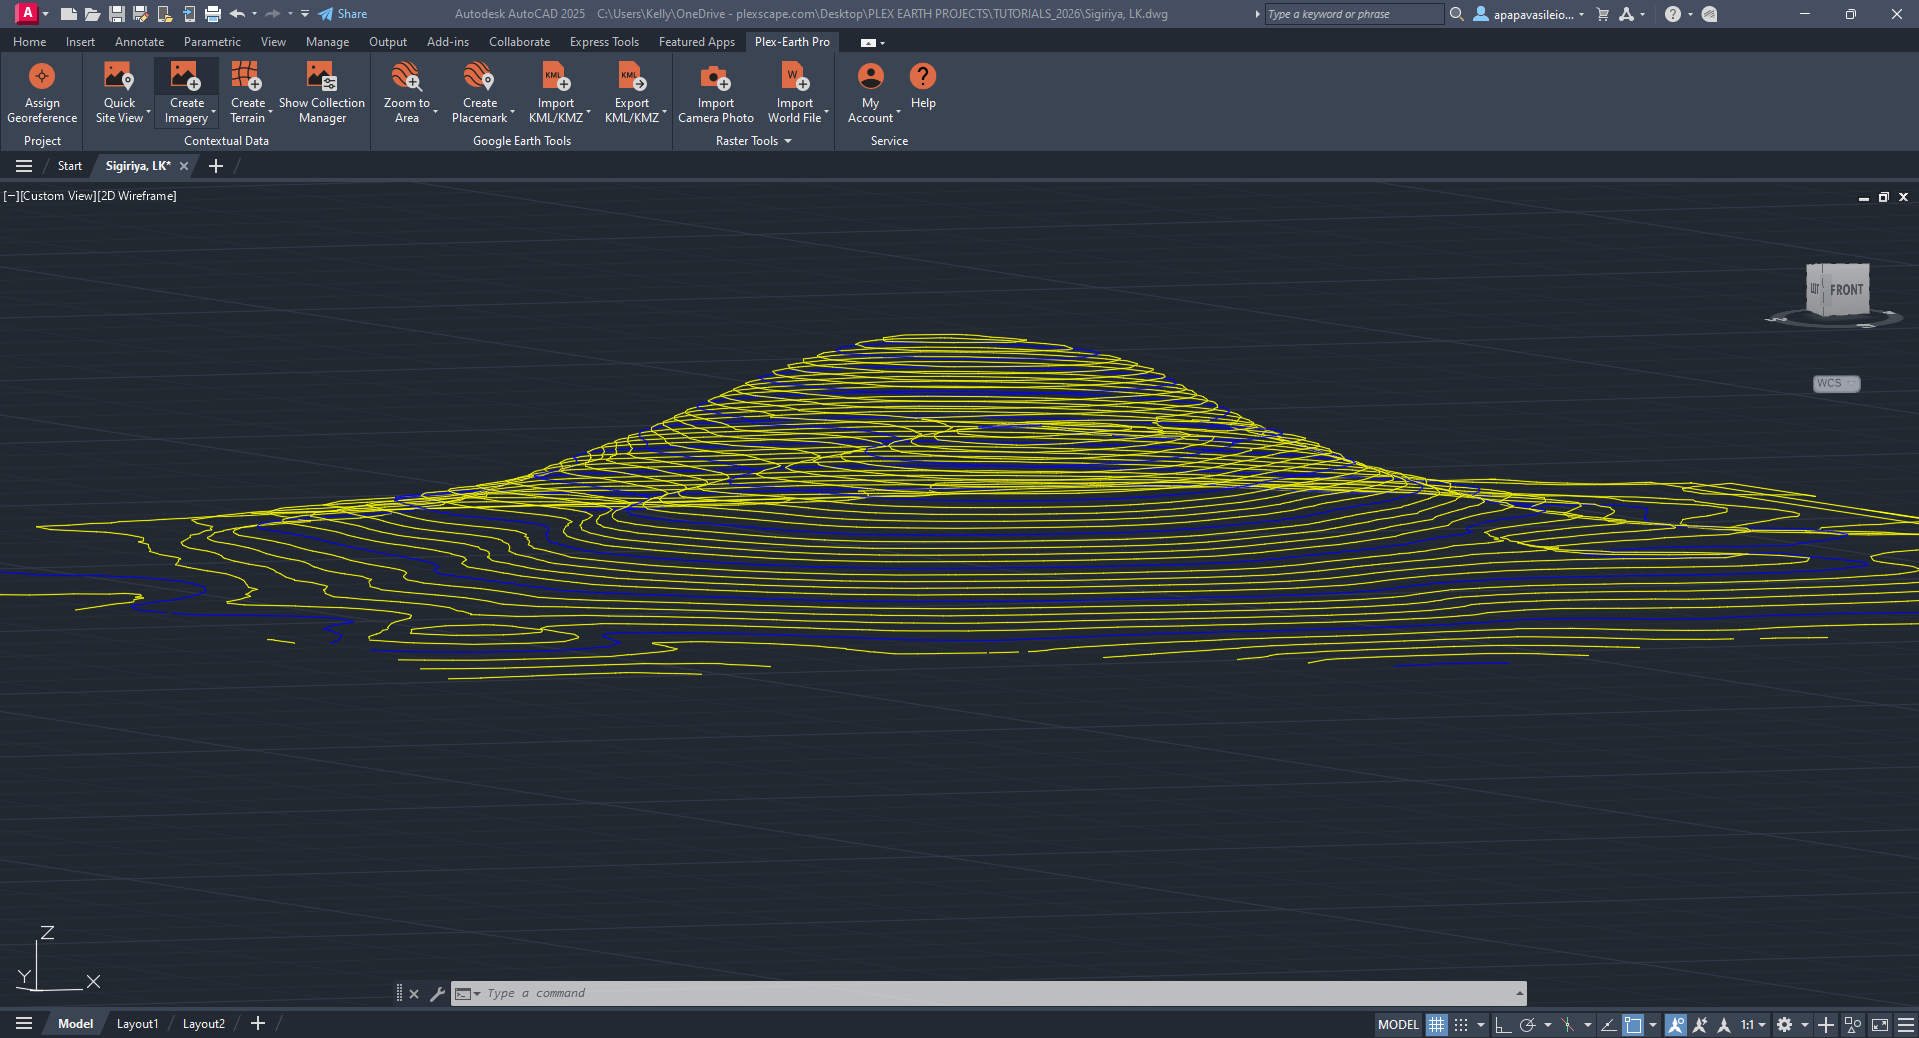Open the Custom View viewport menu
Viewport: 1919px width, 1038px height.
[x=58, y=196]
